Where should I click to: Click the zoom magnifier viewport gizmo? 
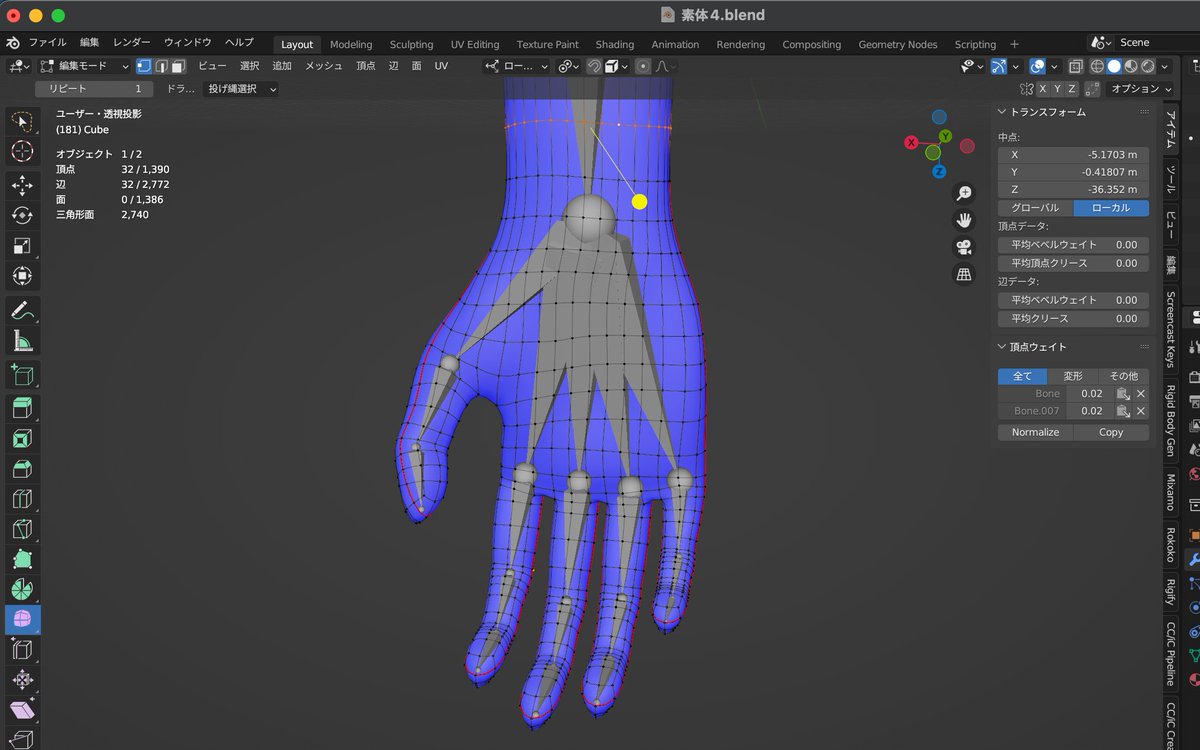(964, 193)
